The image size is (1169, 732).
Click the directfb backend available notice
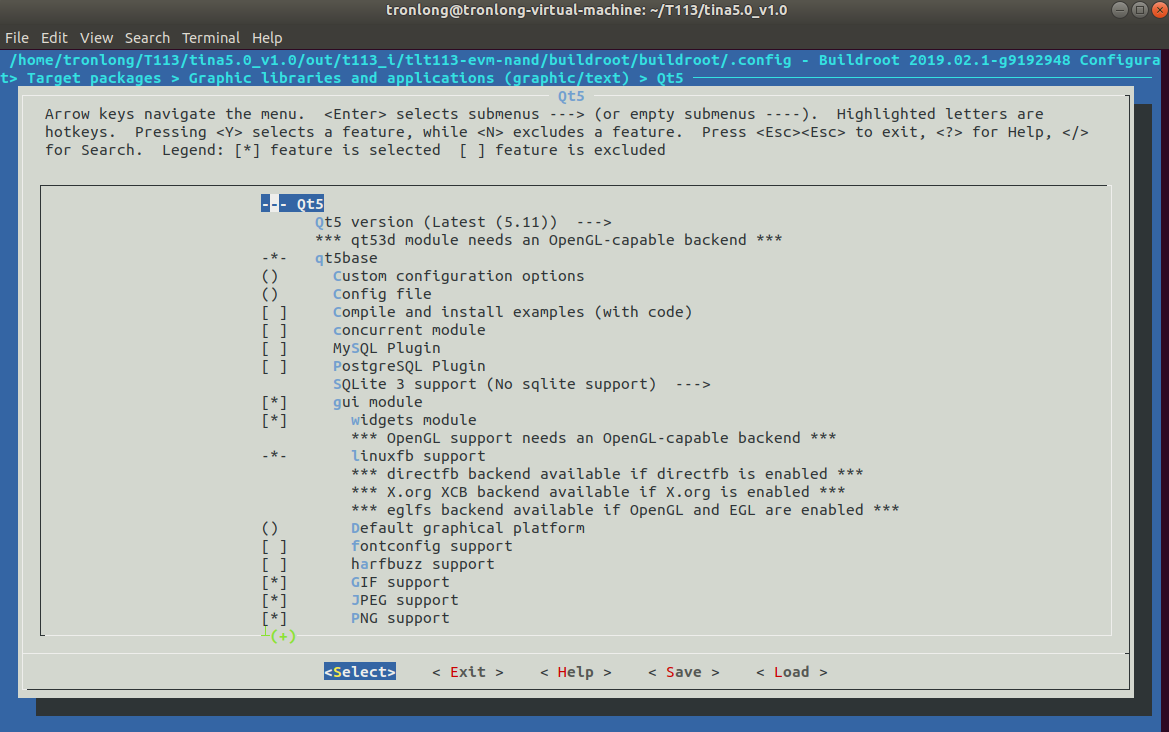[607, 474]
